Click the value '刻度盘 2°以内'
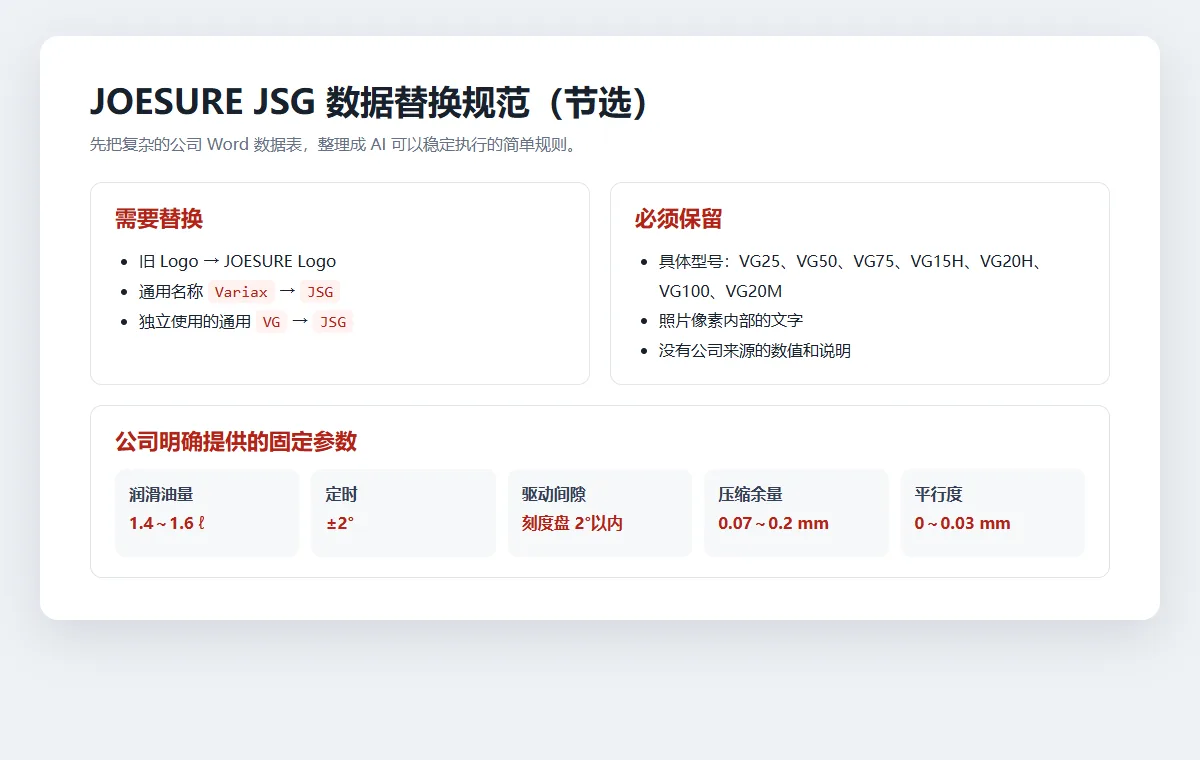The height and width of the screenshot is (760, 1200). click(x=572, y=523)
